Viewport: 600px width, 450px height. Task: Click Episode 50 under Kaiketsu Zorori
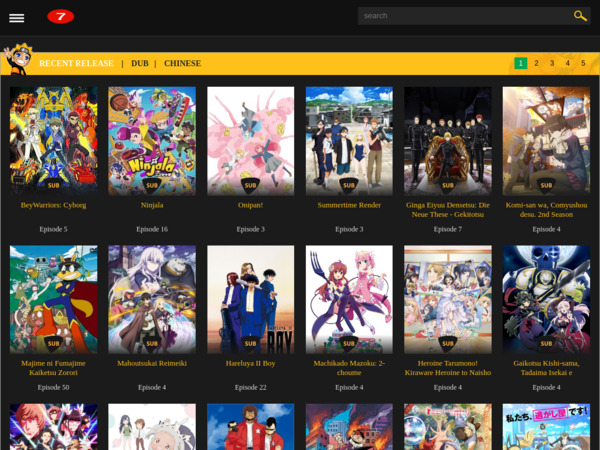(x=54, y=387)
